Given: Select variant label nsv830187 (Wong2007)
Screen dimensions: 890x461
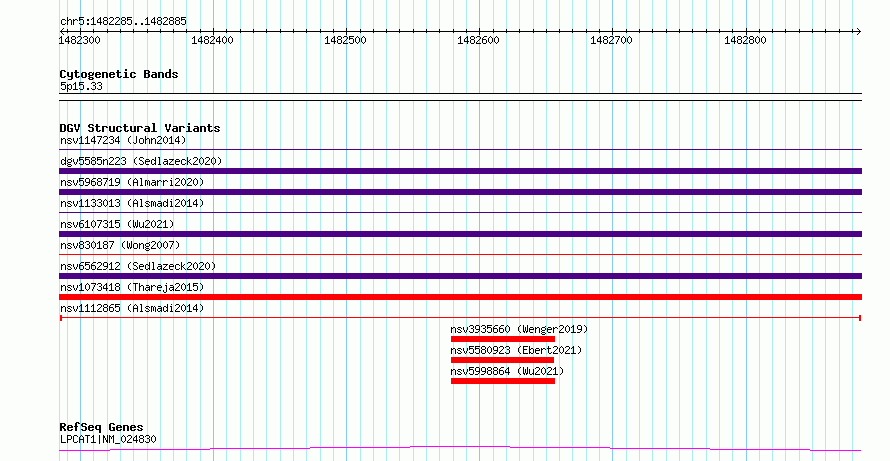Looking at the screenshot, I should click(x=120, y=245).
